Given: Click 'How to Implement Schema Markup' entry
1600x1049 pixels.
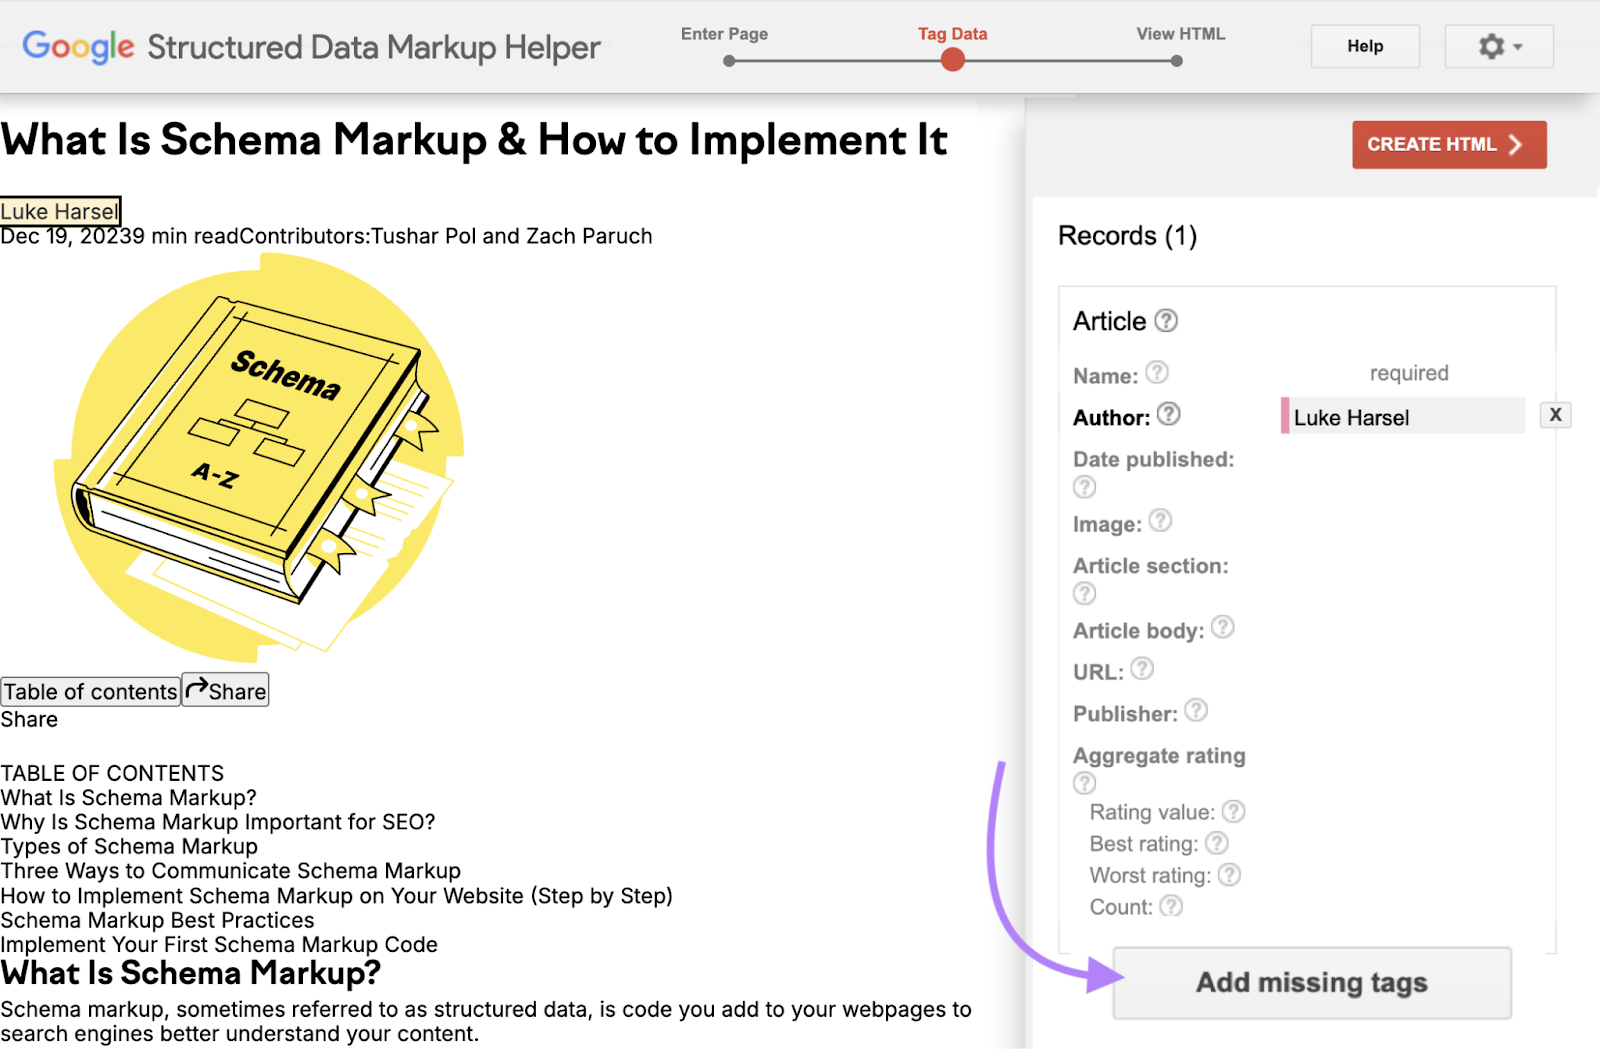Looking at the screenshot, I should click(336, 896).
